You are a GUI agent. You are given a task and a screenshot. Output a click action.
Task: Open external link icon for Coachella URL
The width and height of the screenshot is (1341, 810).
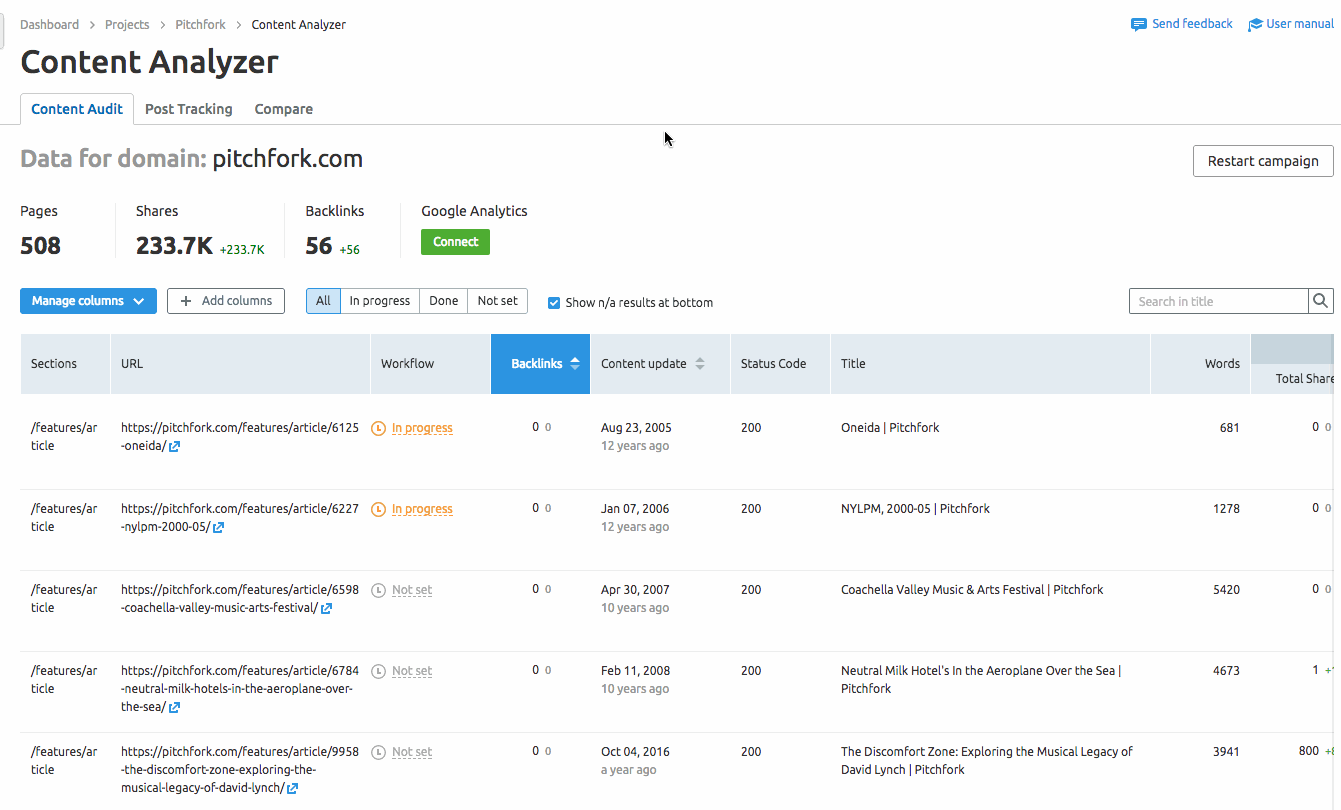326,608
